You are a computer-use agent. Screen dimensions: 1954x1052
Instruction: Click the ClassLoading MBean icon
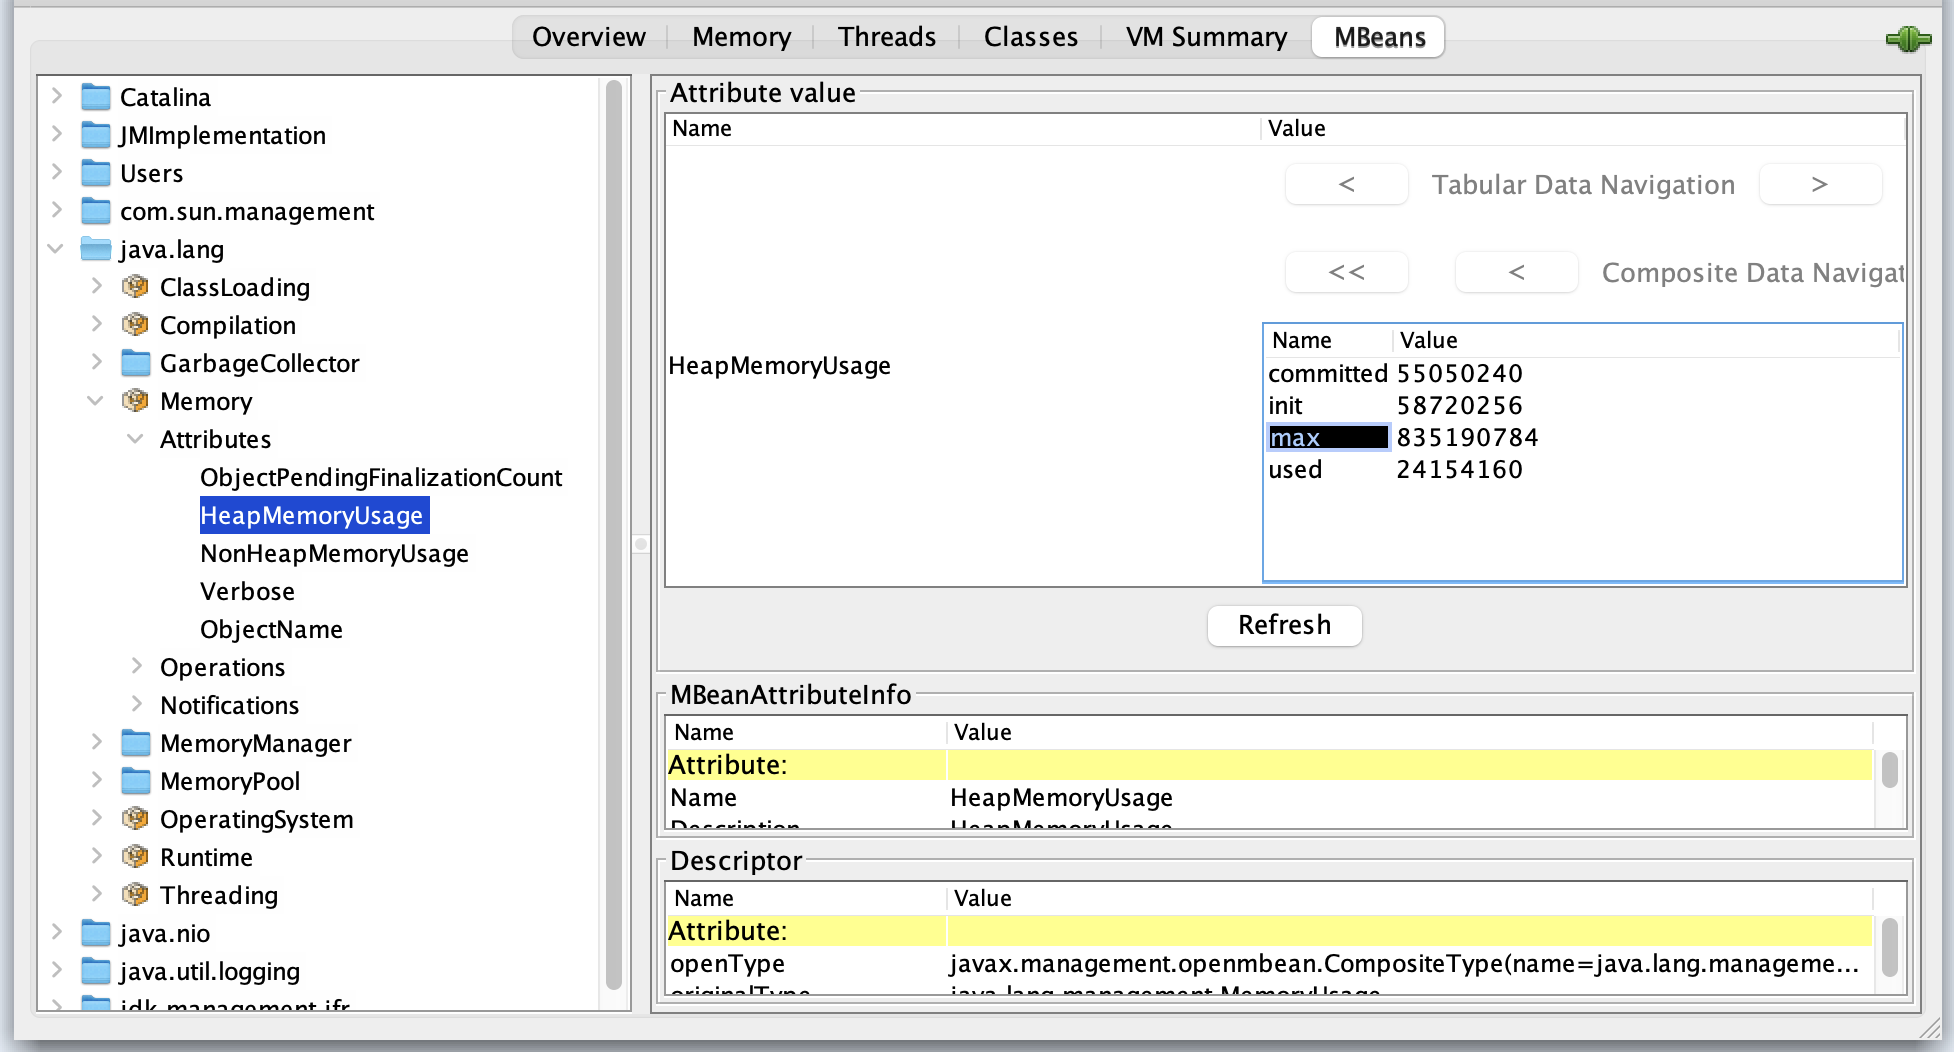135,288
